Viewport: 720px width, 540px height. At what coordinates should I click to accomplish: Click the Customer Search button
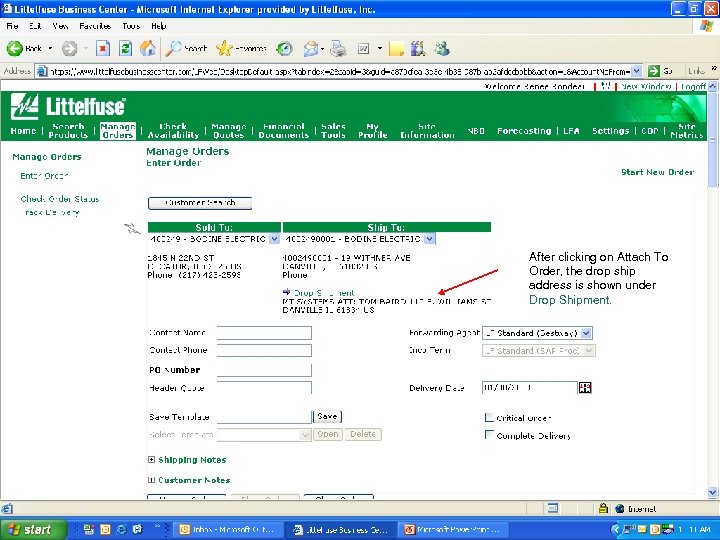coord(200,203)
